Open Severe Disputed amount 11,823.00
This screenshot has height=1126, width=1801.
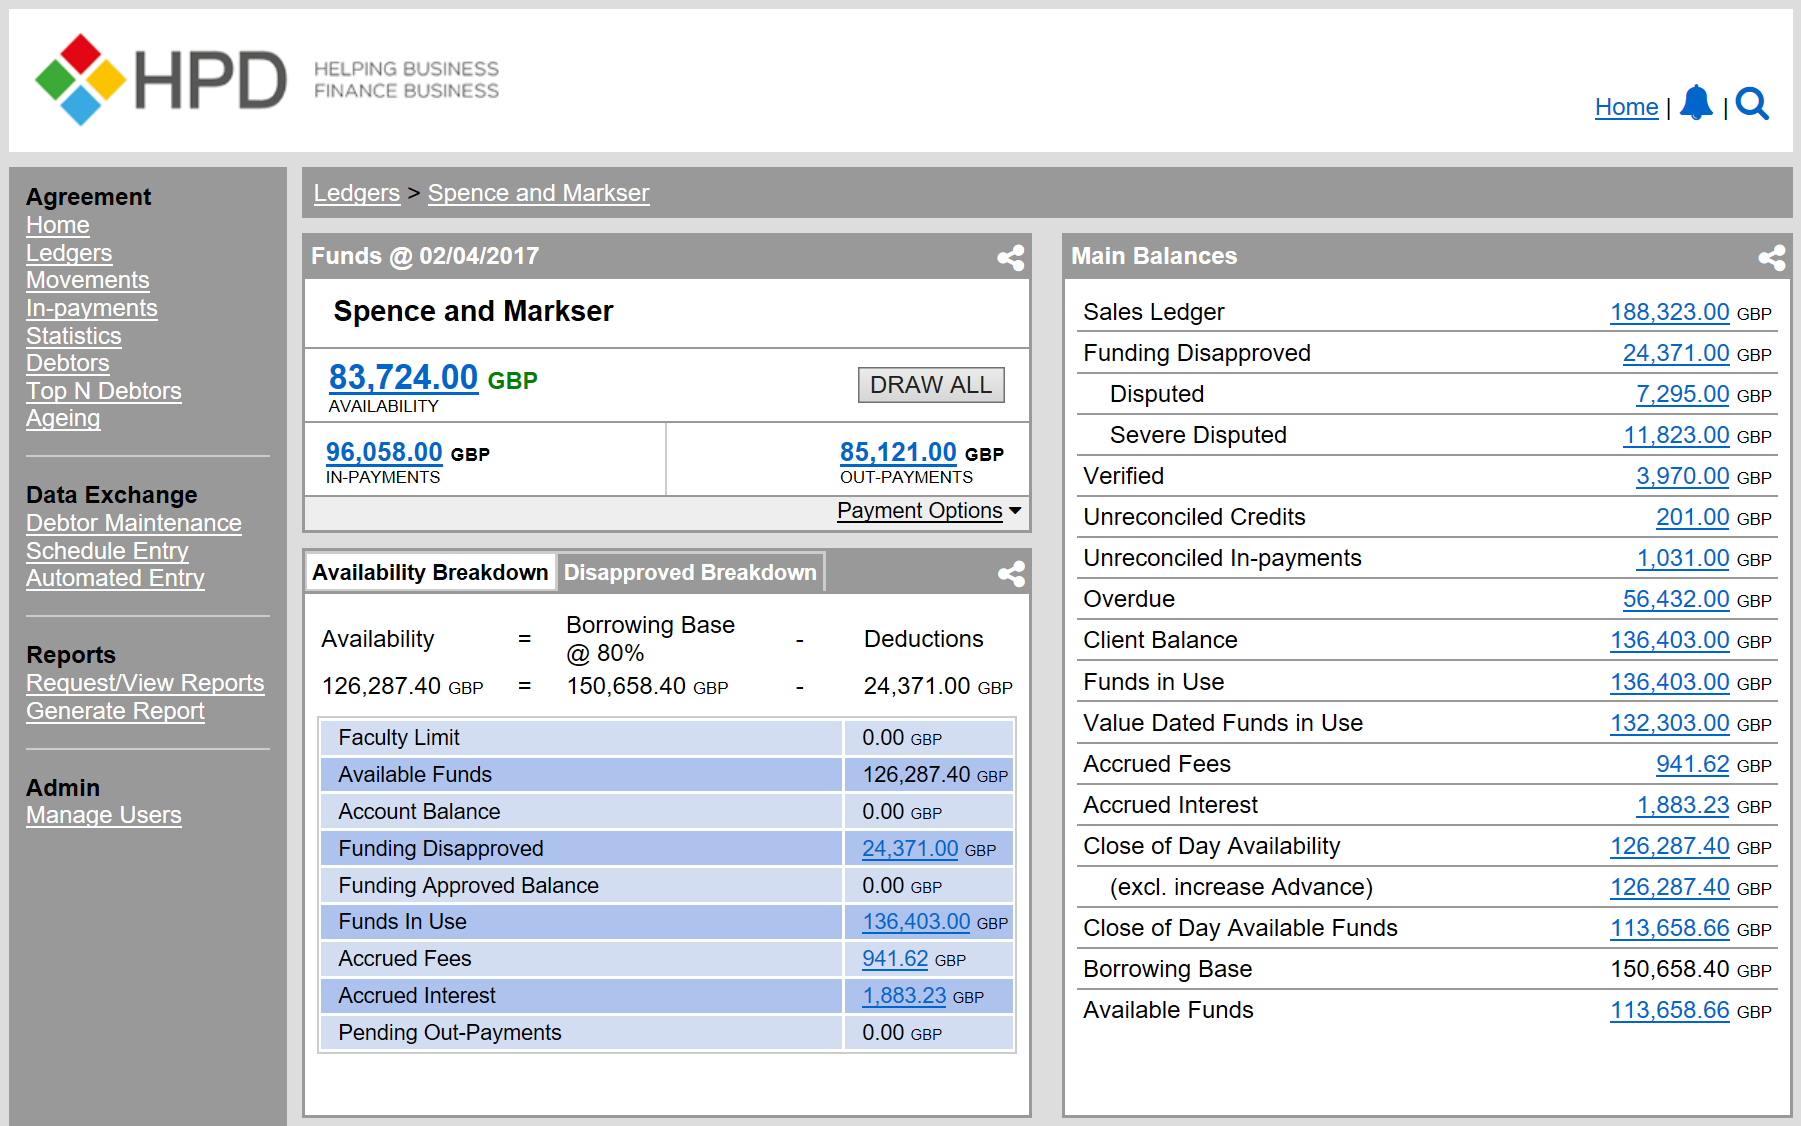(1676, 435)
